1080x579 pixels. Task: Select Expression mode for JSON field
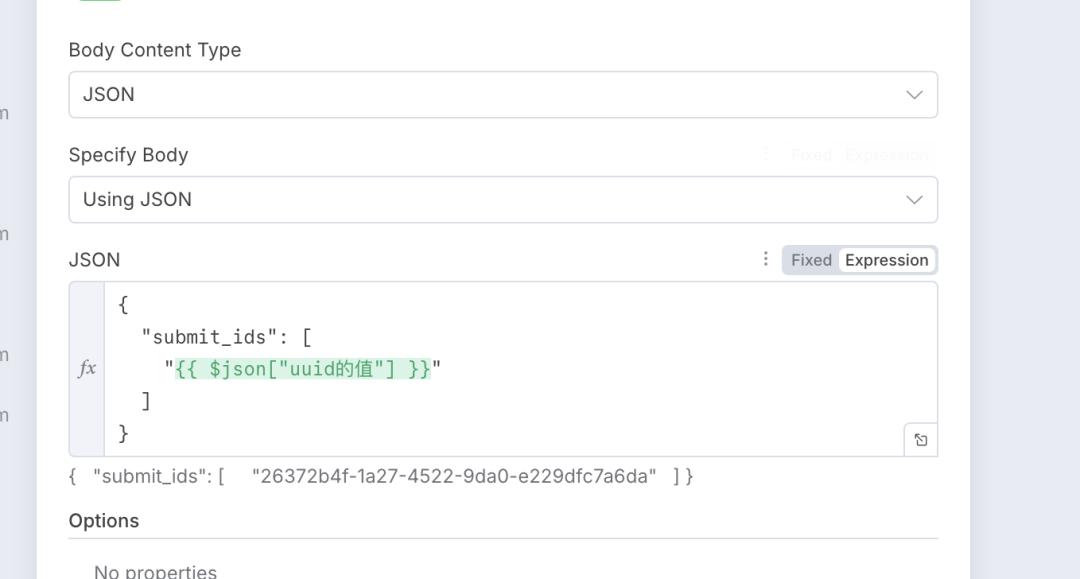tap(886, 260)
